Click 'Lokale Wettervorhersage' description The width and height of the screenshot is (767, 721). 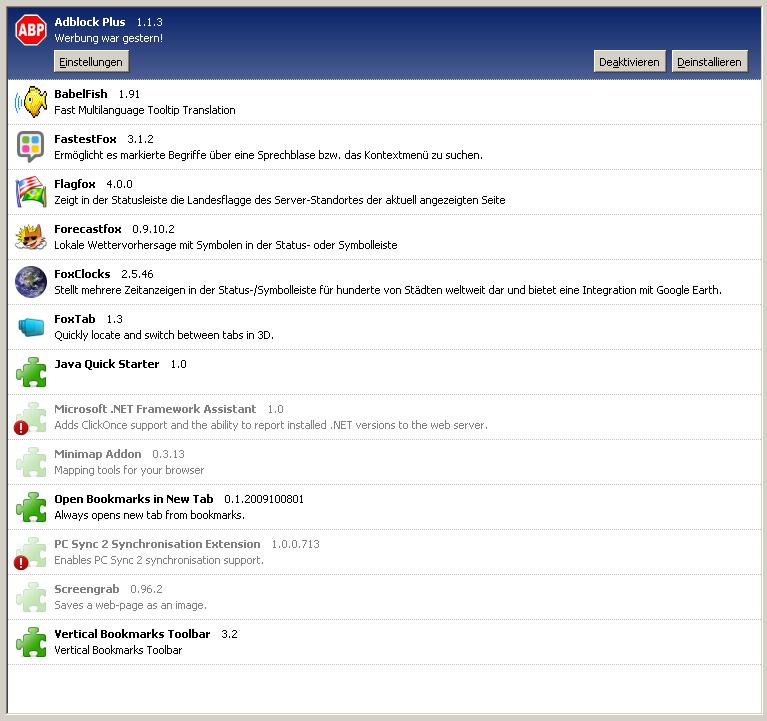tap(226, 245)
